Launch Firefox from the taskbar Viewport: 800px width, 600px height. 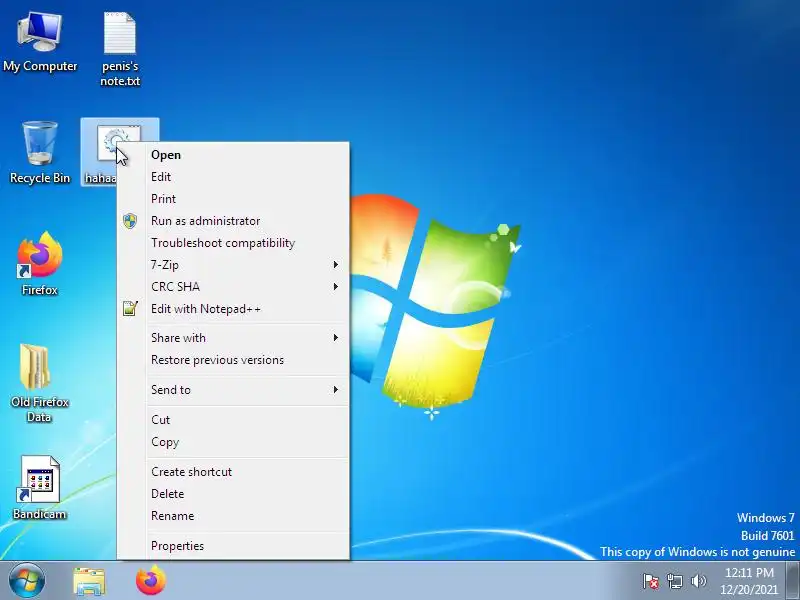(151, 581)
